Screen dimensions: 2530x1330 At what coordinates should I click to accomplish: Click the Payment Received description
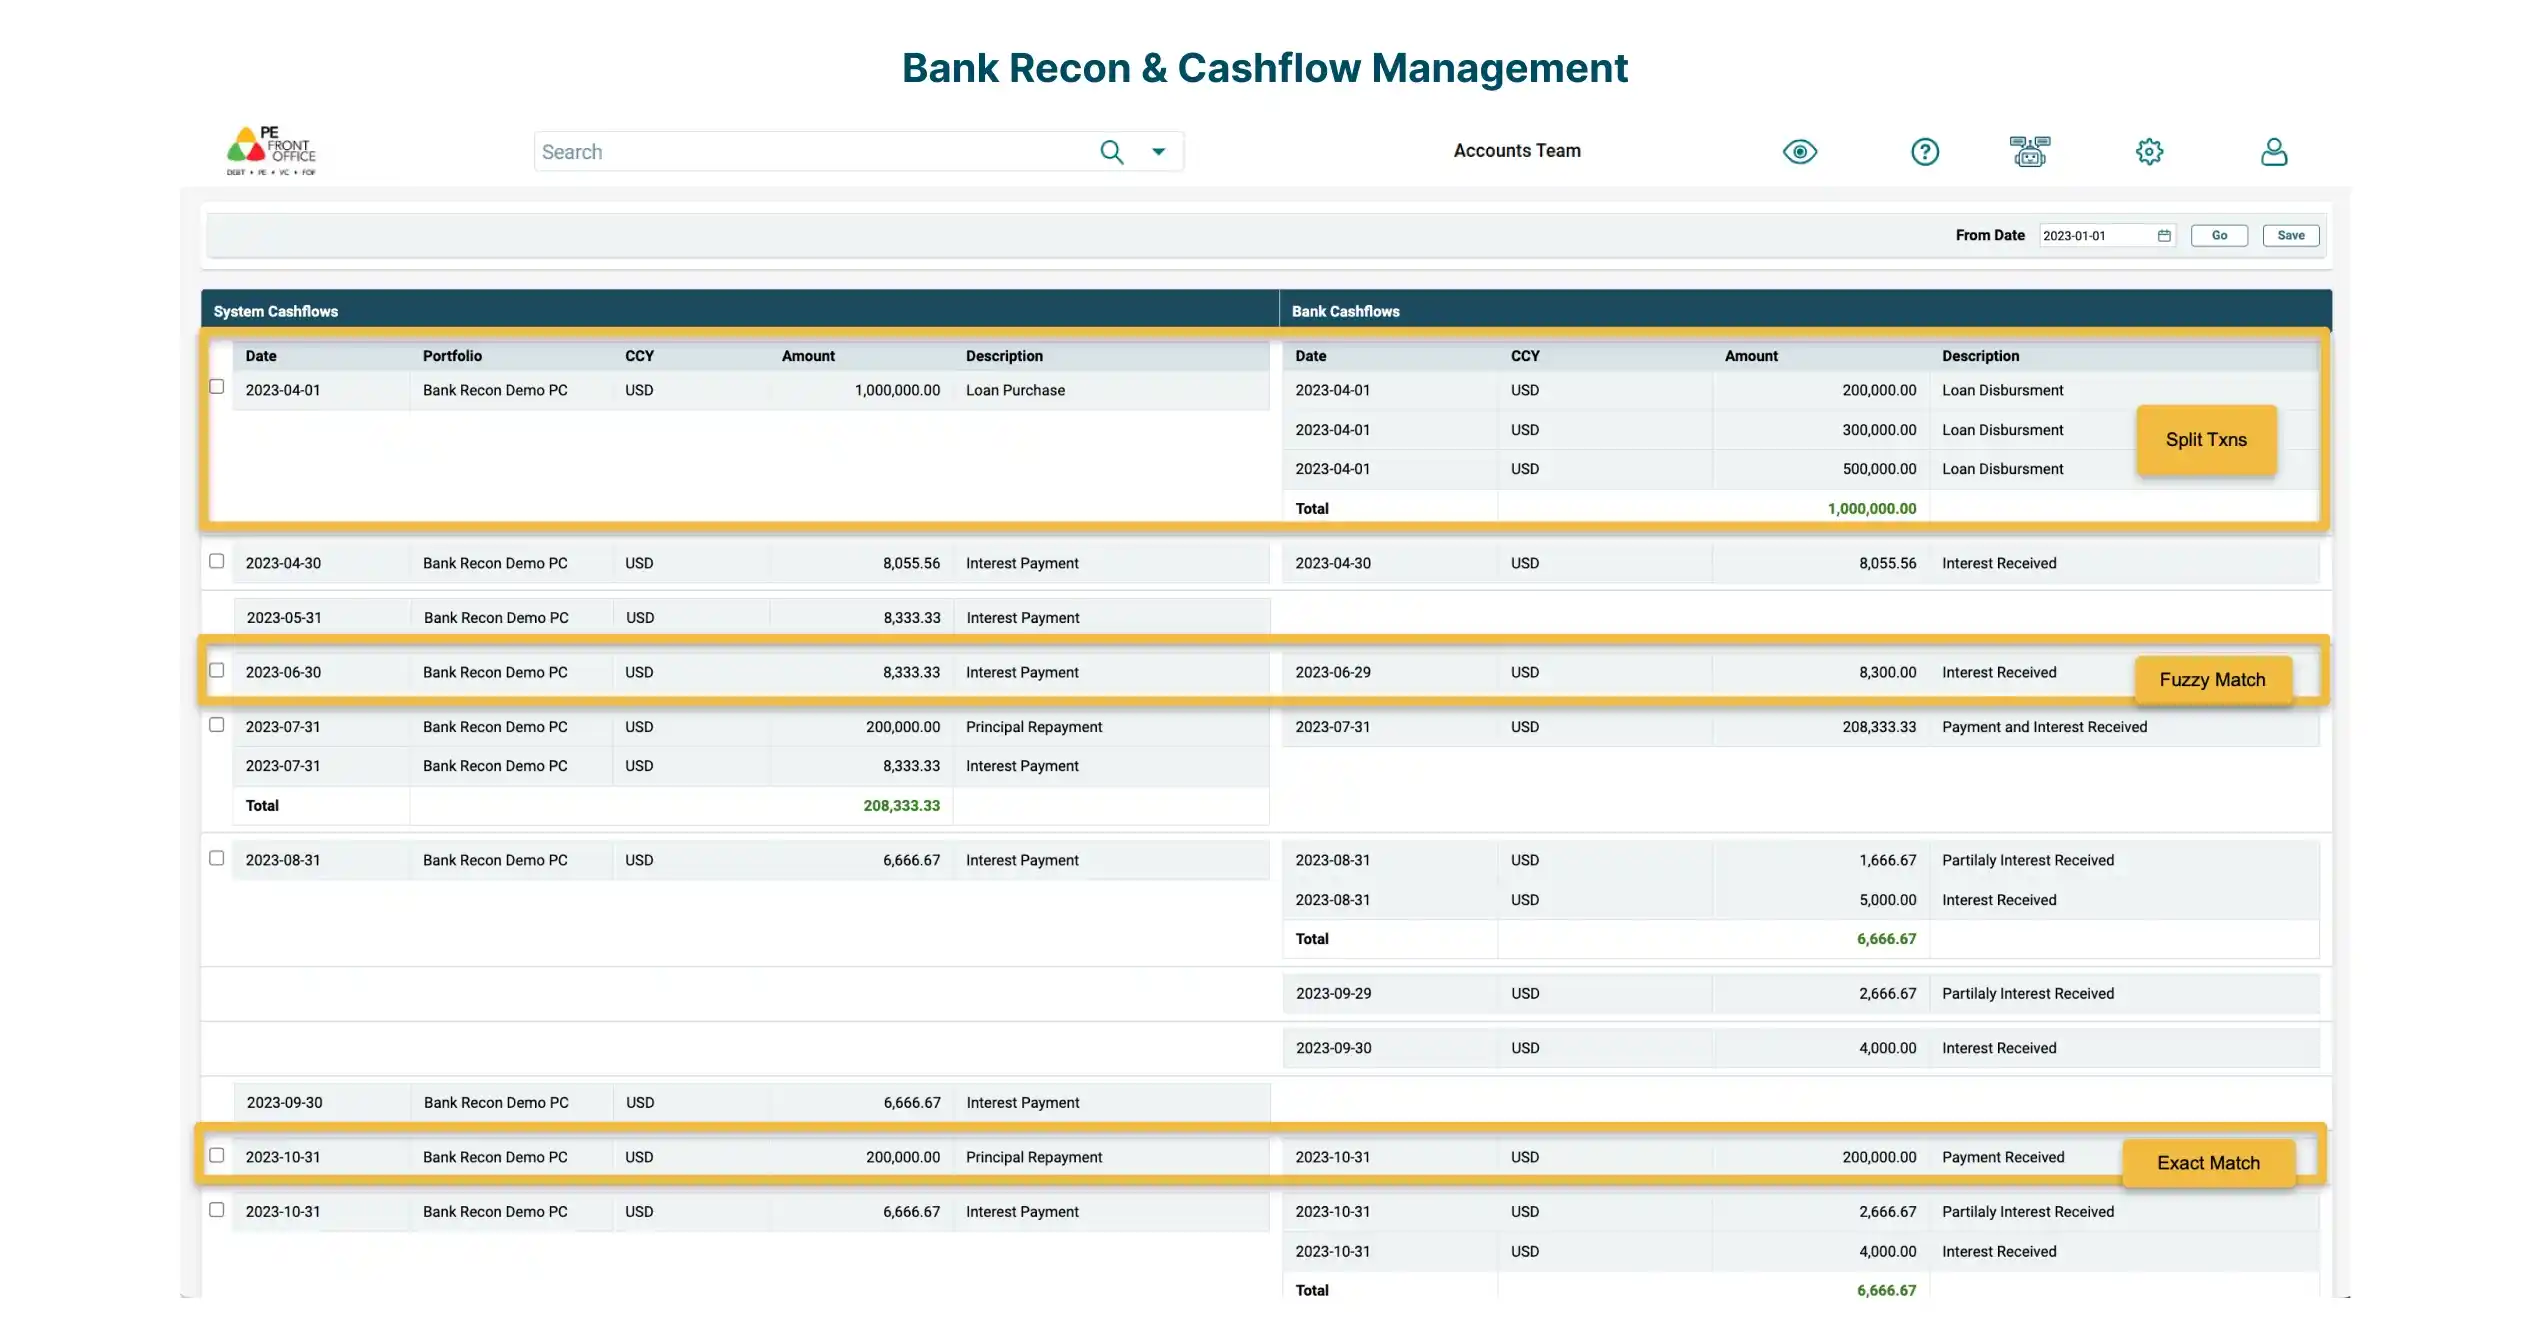[2003, 1158]
